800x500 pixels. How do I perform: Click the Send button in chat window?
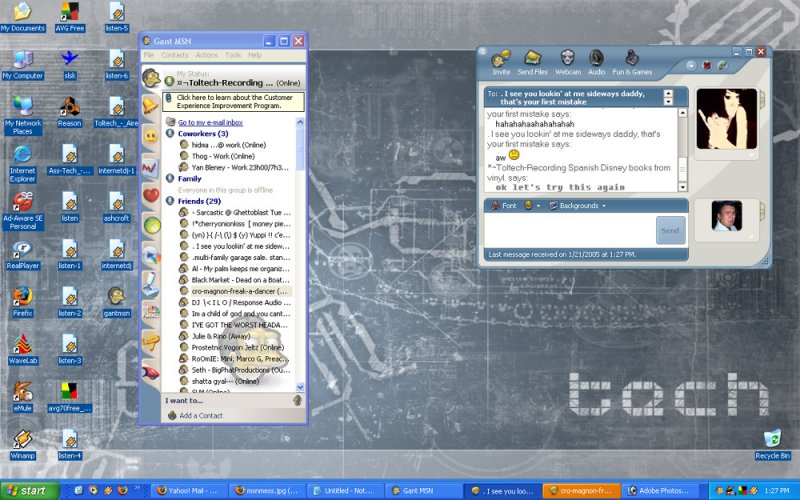670,230
